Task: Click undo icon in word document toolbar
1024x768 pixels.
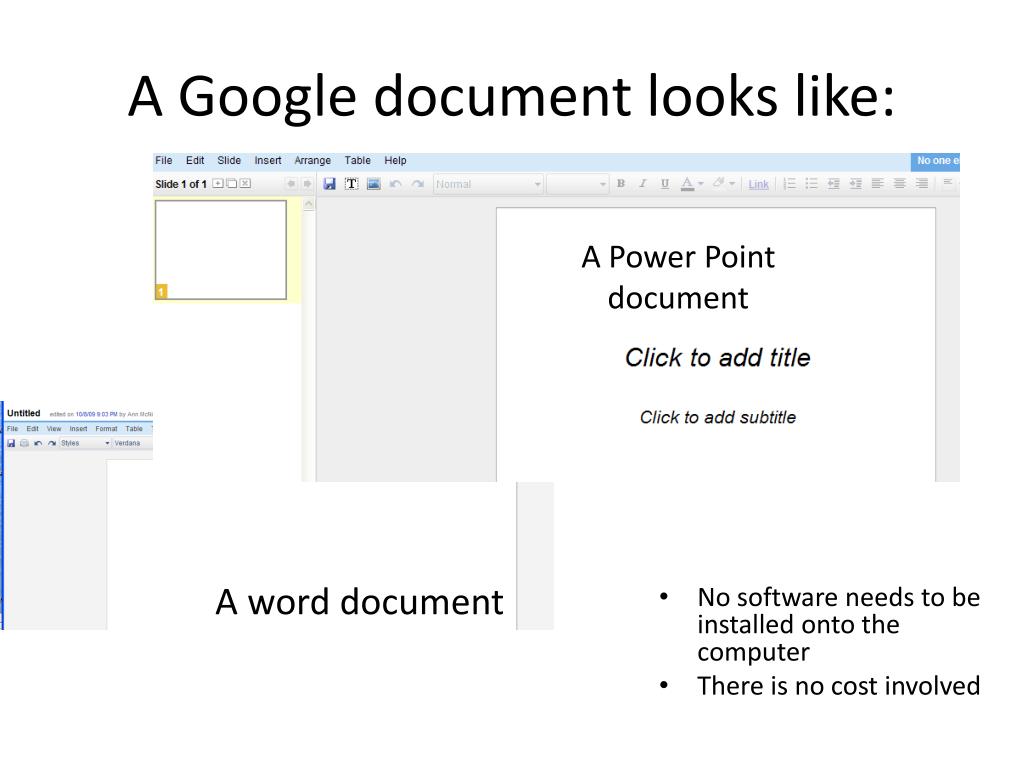Action: tap(38, 443)
